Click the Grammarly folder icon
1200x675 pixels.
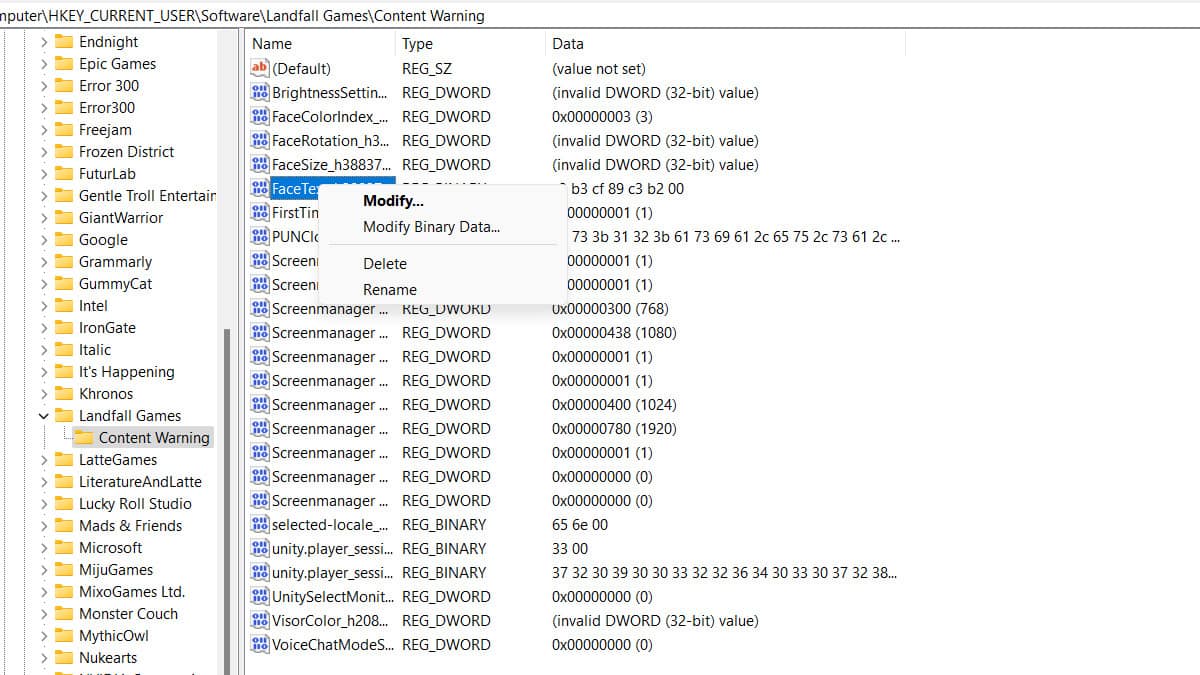[x=64, y=262]
